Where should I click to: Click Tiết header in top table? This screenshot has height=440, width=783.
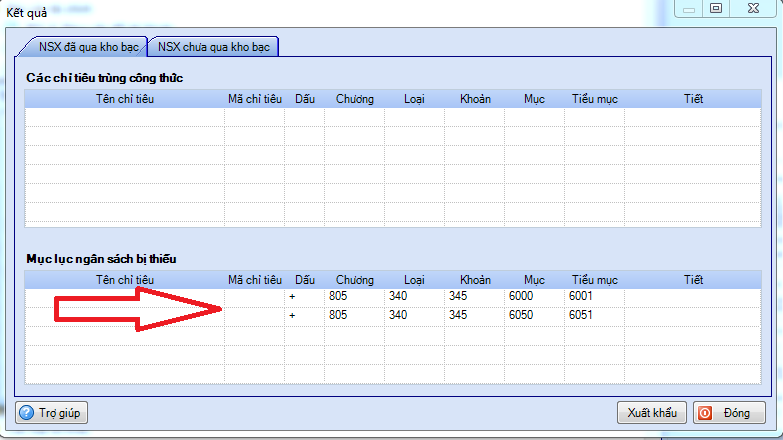(x=693, y=99)
